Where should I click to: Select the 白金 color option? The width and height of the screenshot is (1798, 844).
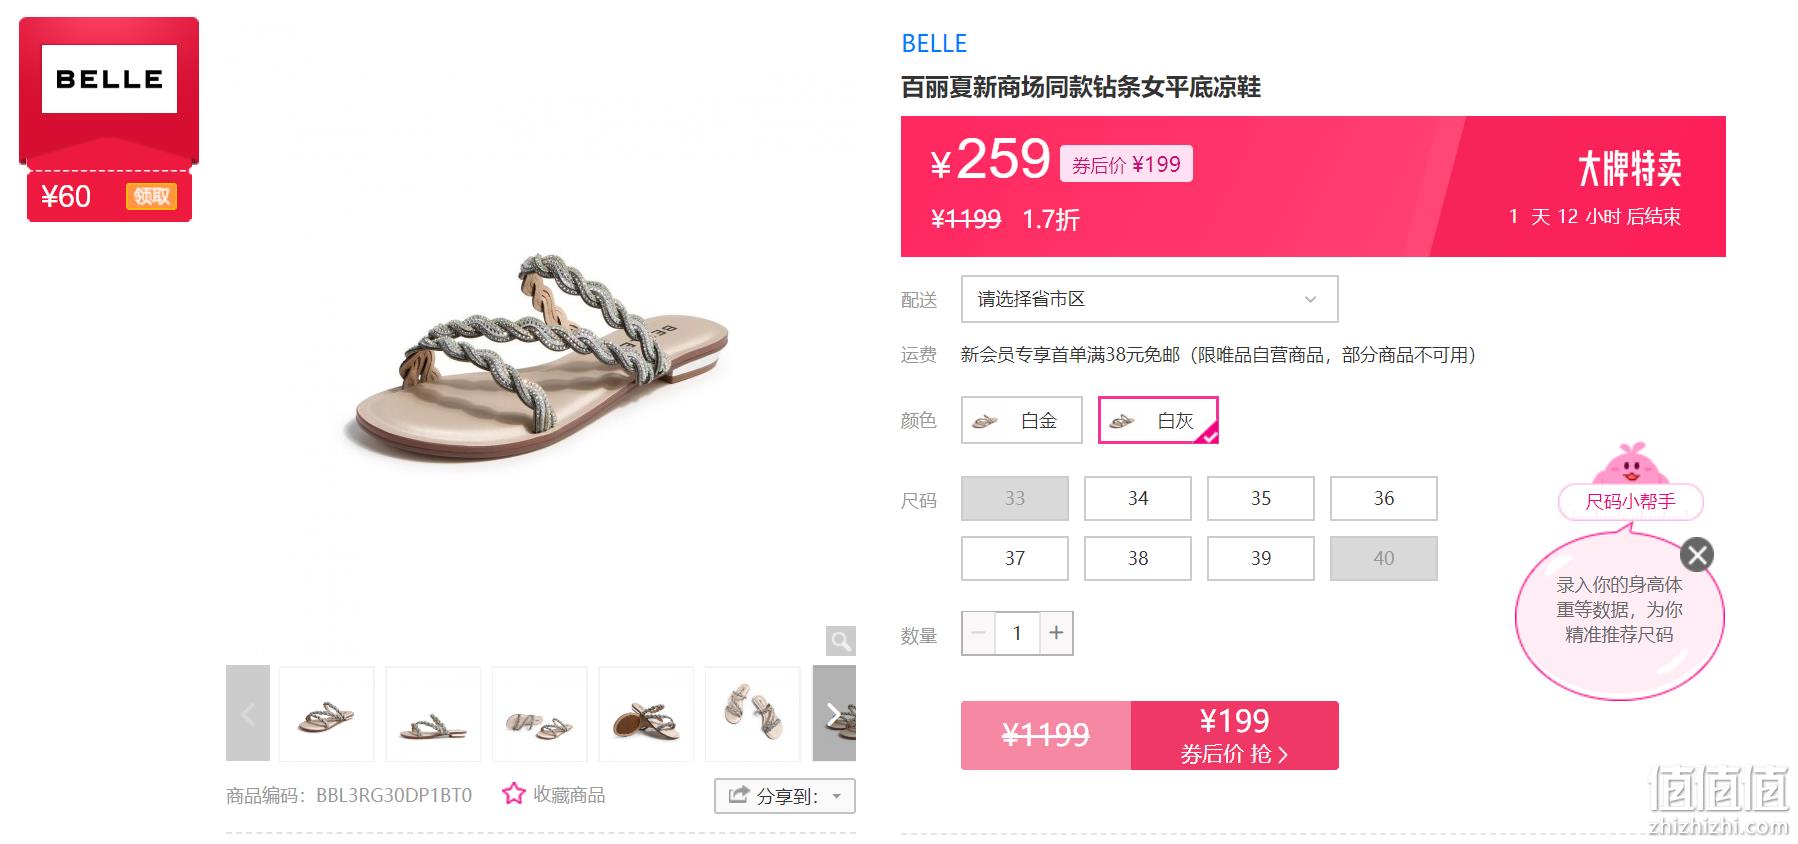(1022, 420)
